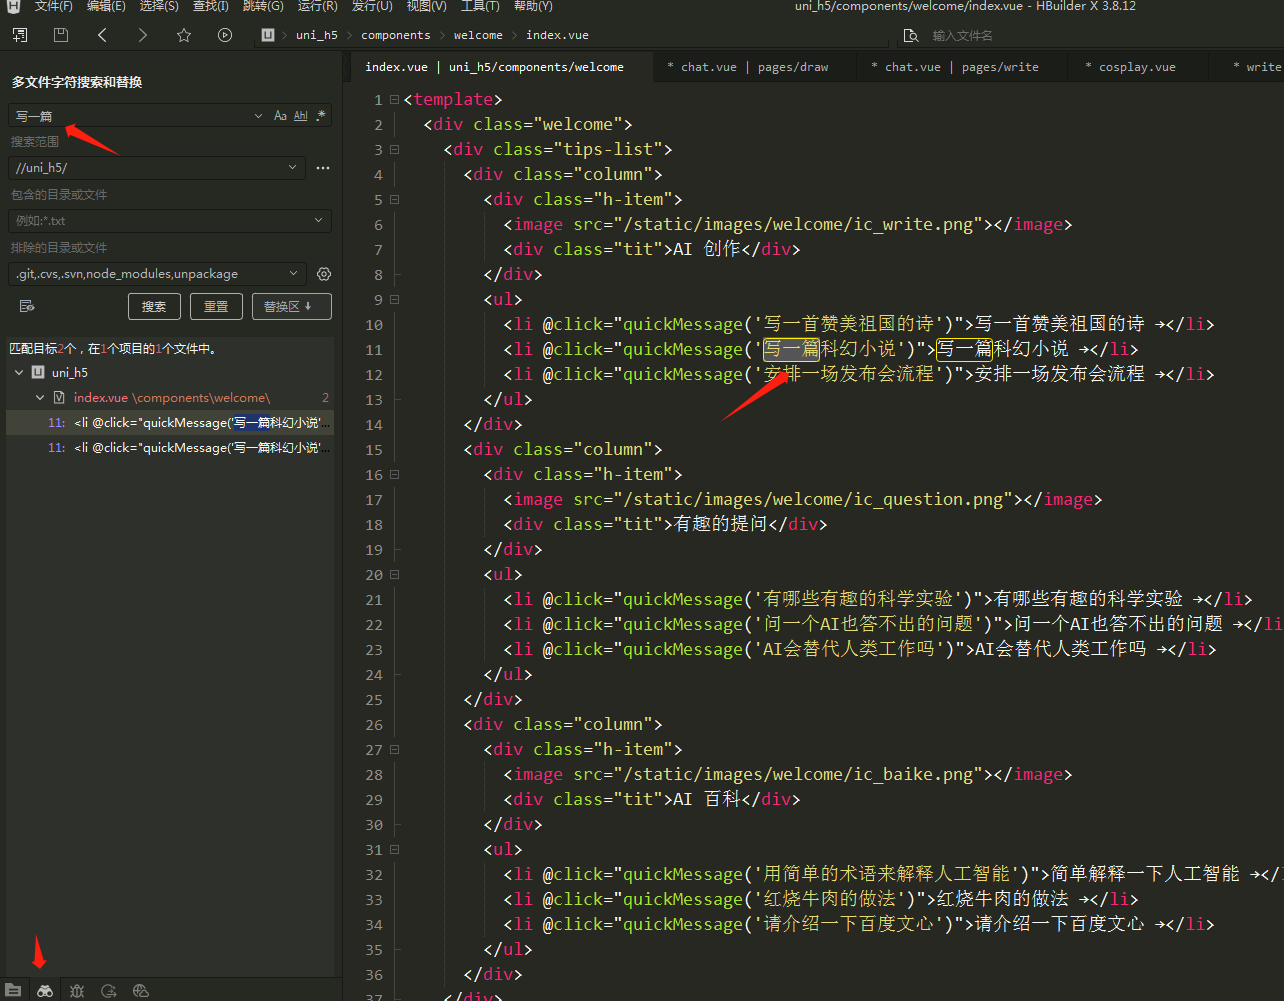The width and height of the screenshot is (1284, 1001).
Task: Open exclude settings gear icon
Action: tap(324, 274)
